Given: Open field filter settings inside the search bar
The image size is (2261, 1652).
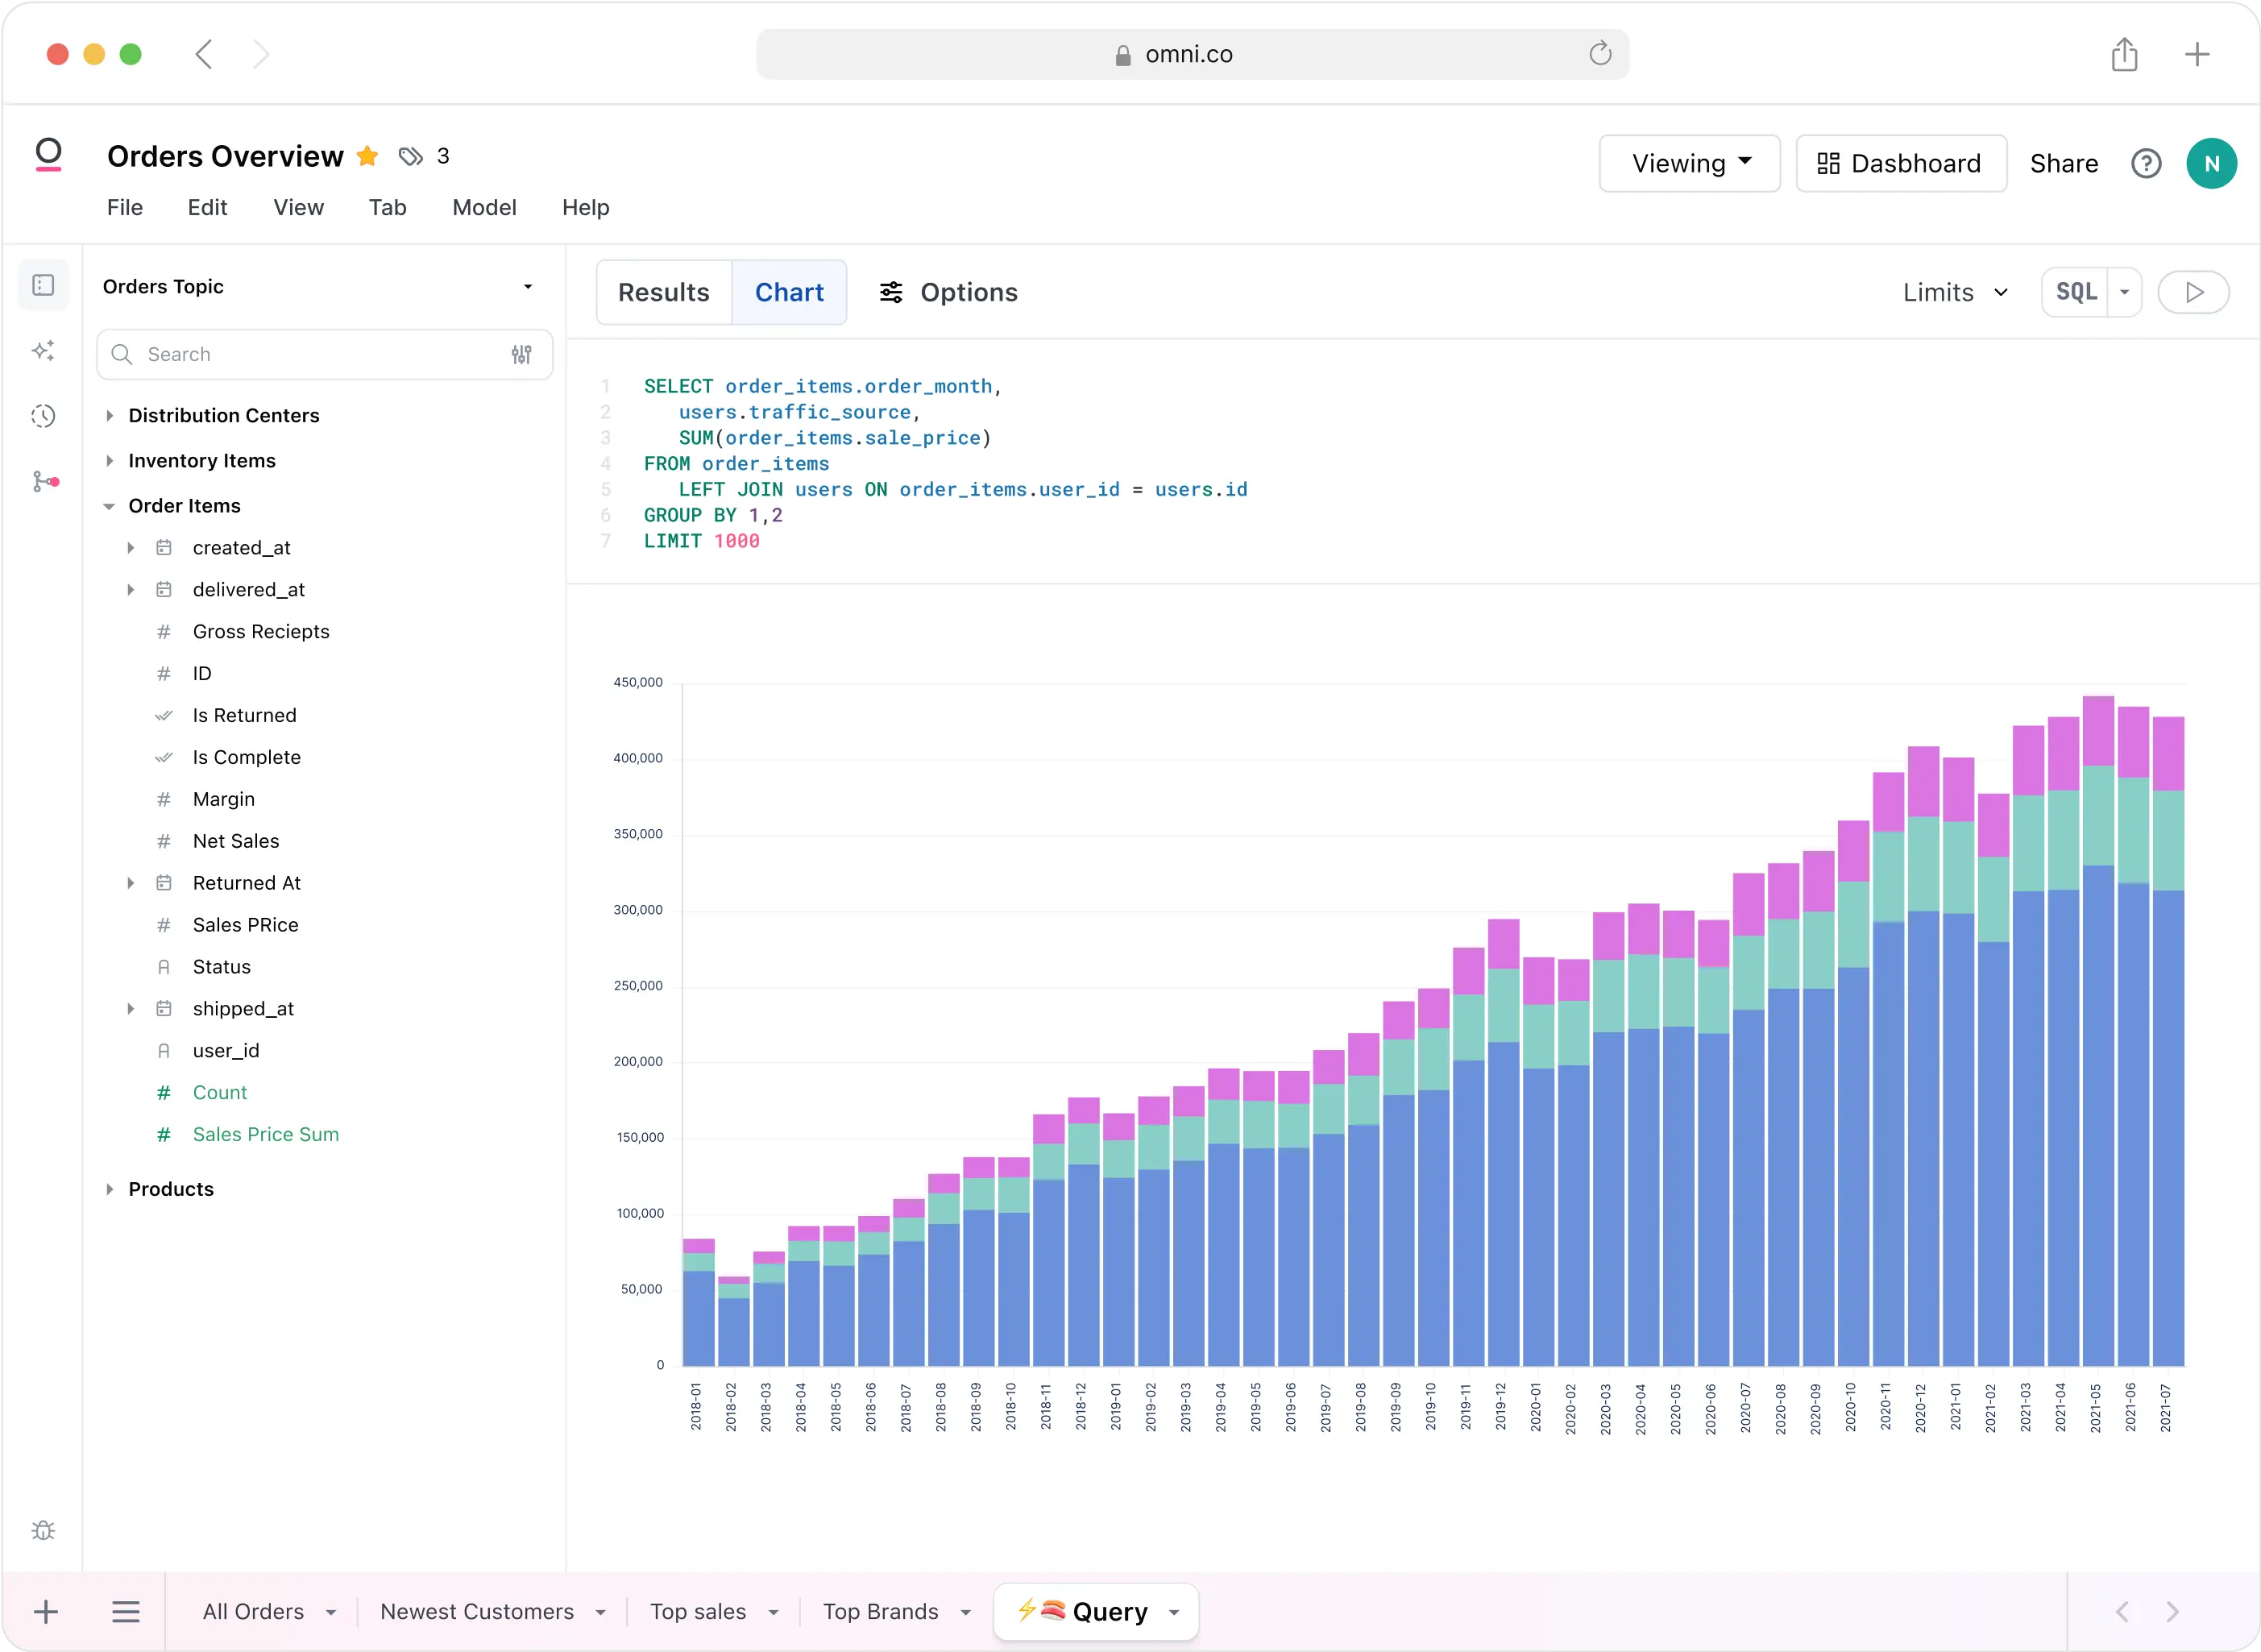Looking at the screenshot, I should tap(522, 354).
